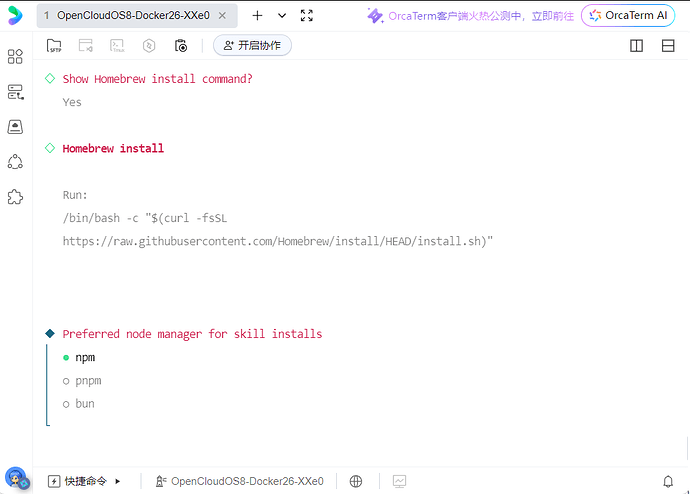Click the 快捷命令 lightning icon
This screenshot has width=690, height=494.
(x=54, y=481)
